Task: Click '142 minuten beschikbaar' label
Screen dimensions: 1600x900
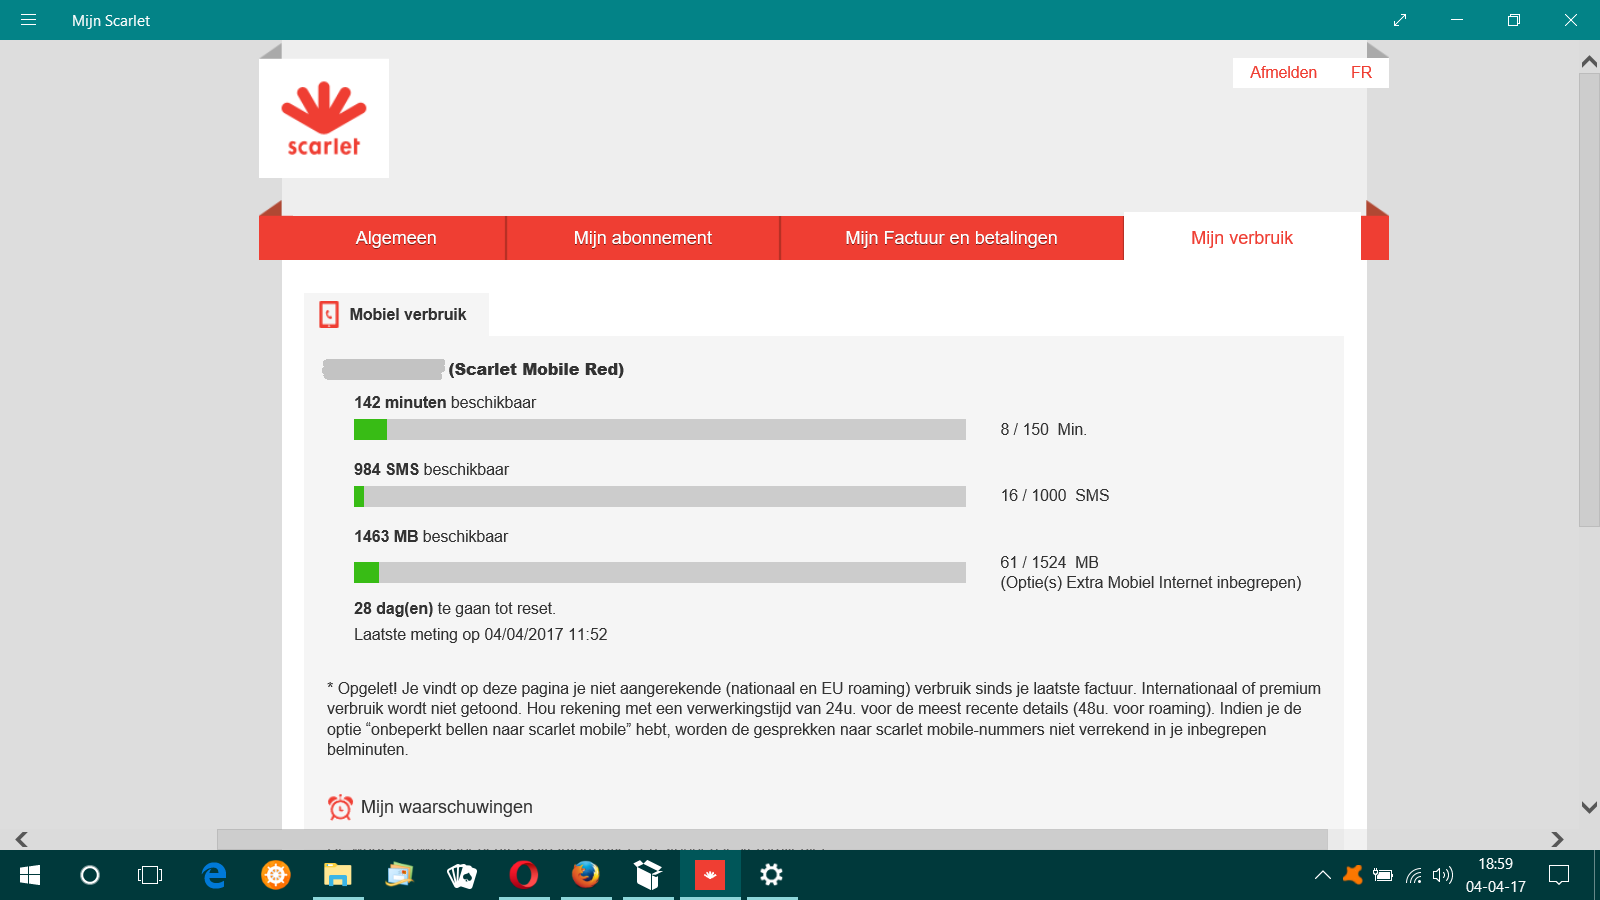Action: 445,402
